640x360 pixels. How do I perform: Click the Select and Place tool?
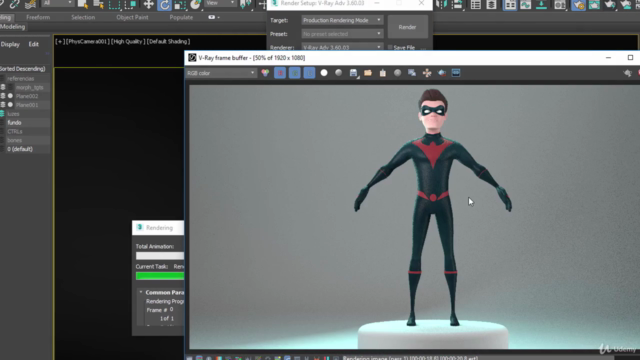196,4
